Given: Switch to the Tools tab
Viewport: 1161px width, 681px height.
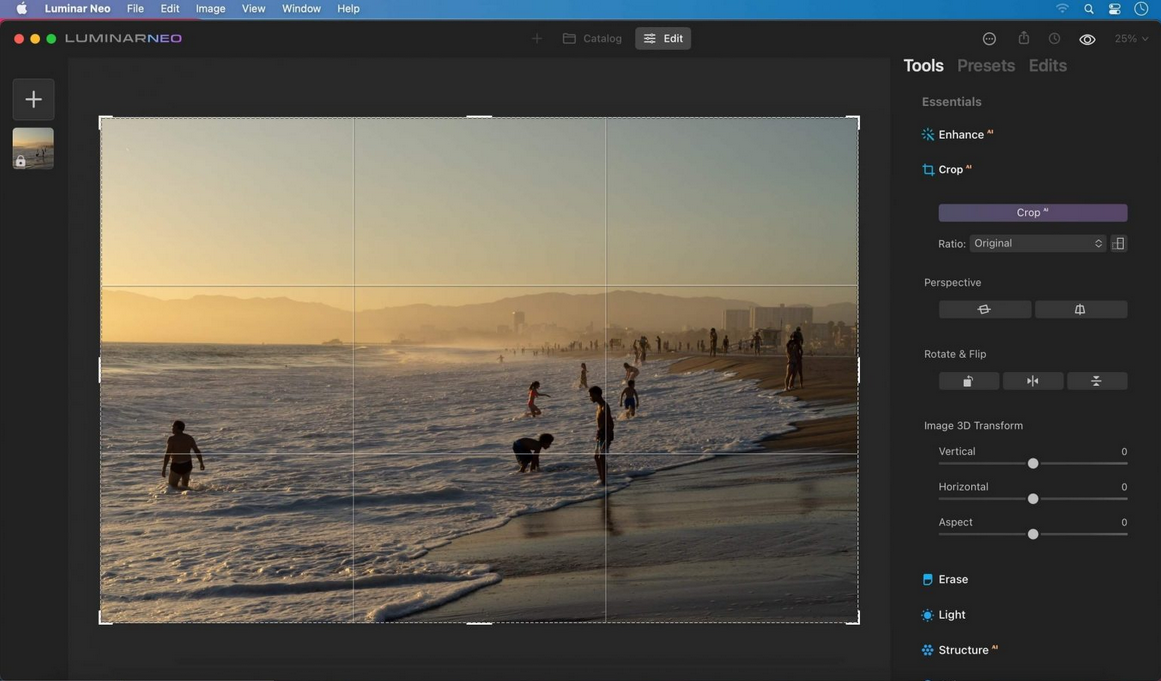Looking at the screenshot, I should click(x=923, y=66).
